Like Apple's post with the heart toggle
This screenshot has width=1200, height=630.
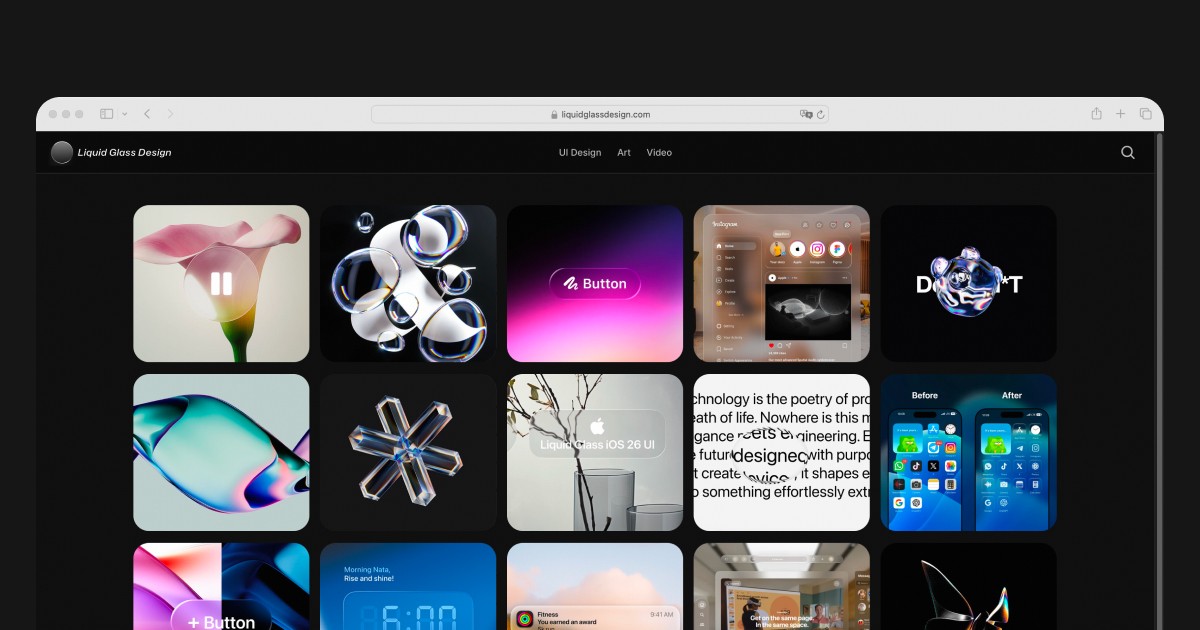(771, 346)
